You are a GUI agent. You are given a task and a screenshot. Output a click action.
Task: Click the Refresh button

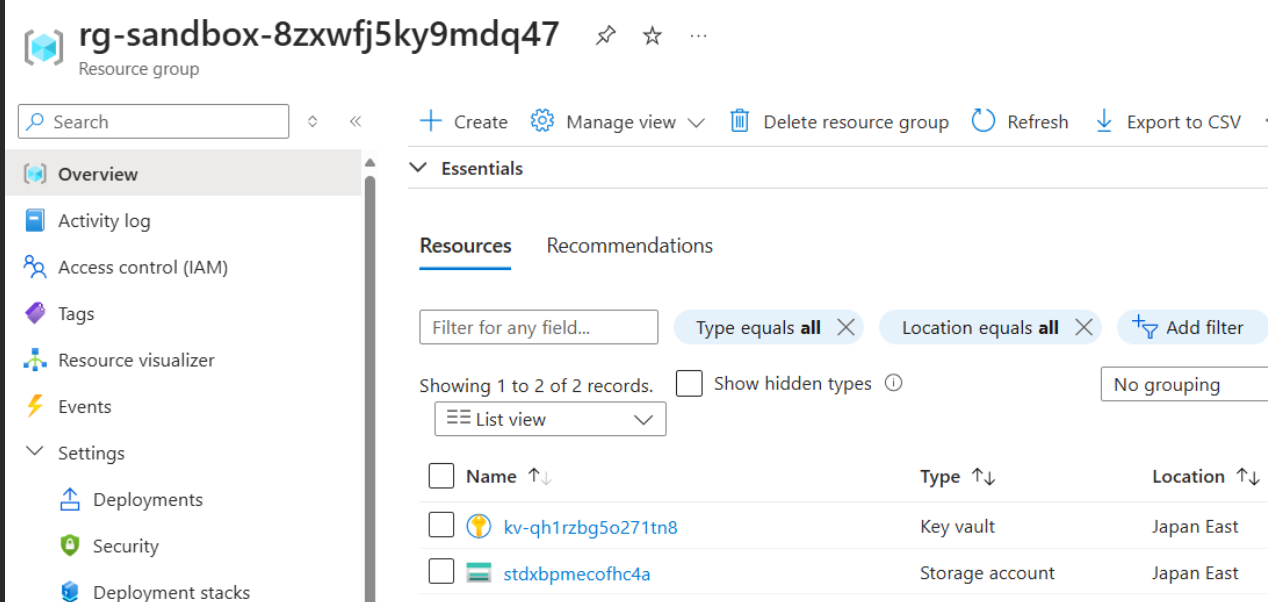[x=1020, y=122]
